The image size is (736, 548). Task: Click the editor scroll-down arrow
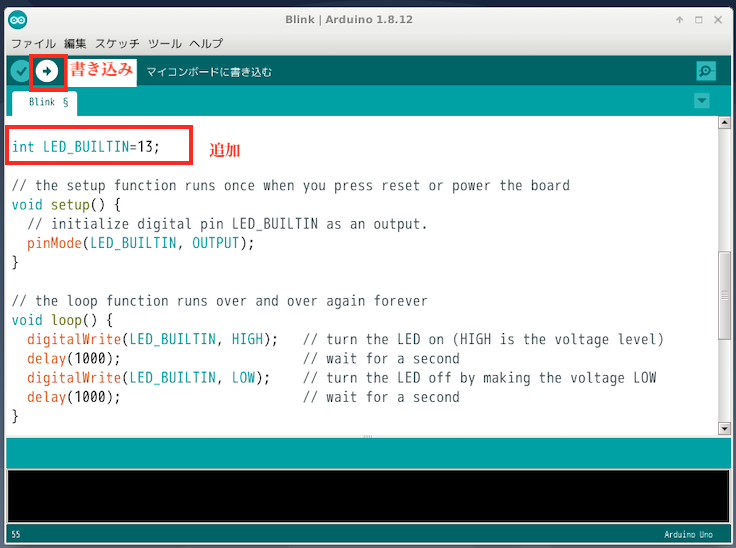pyautogui.click(x=725, y=428)
